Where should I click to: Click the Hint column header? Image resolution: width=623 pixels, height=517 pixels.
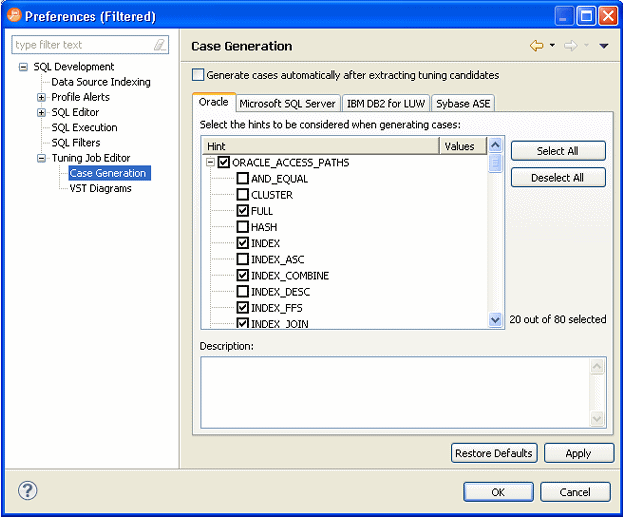coord(321,146)
